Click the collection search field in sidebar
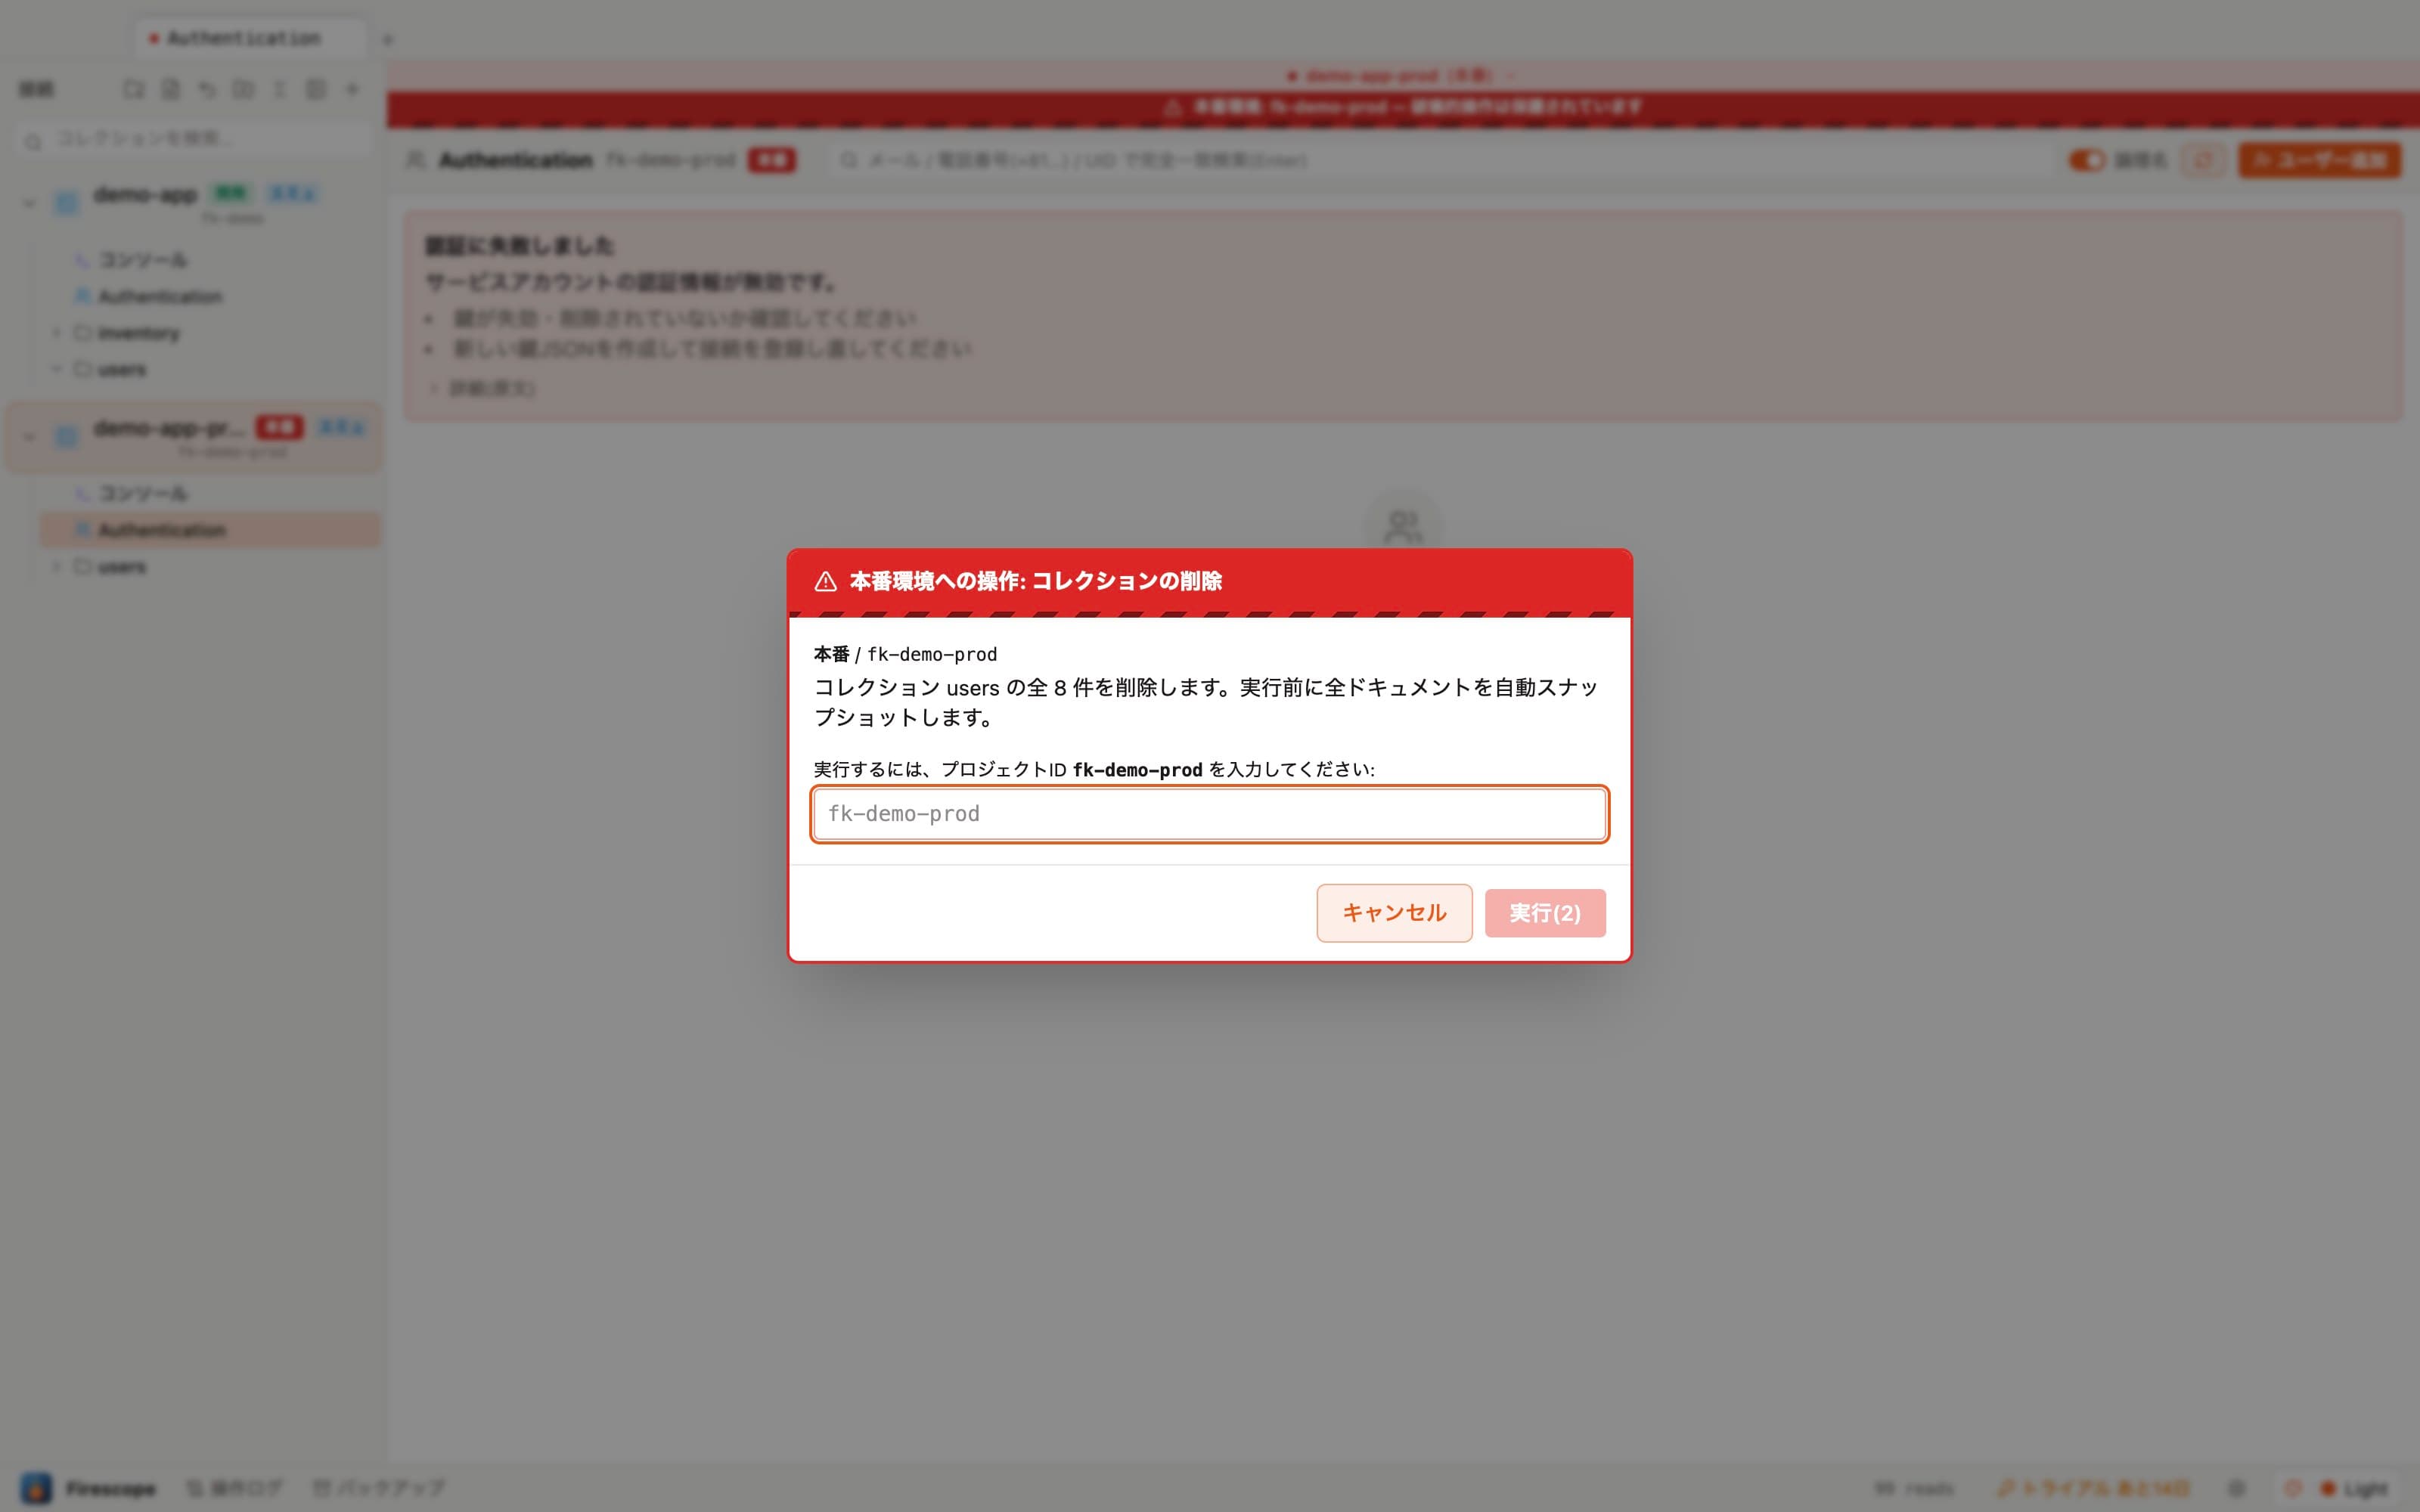Viewport: 2420px width, 1512px height. [196, 139]
